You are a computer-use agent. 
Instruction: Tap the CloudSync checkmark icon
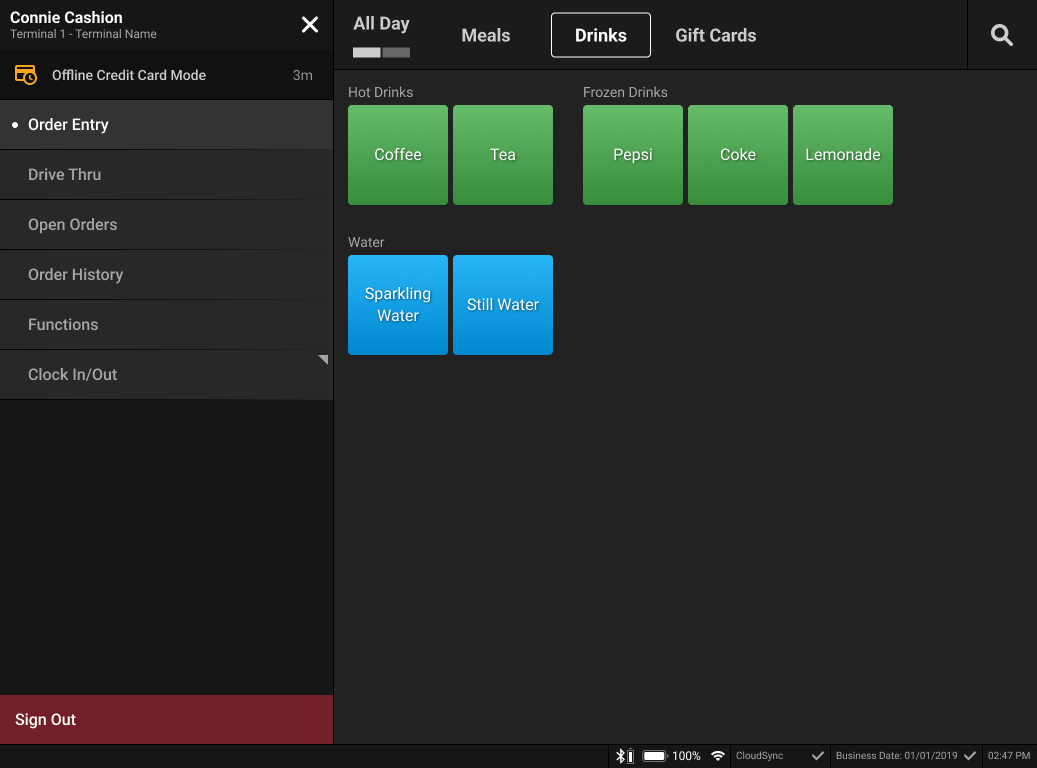pyautogui.click(x=817, y=756)
